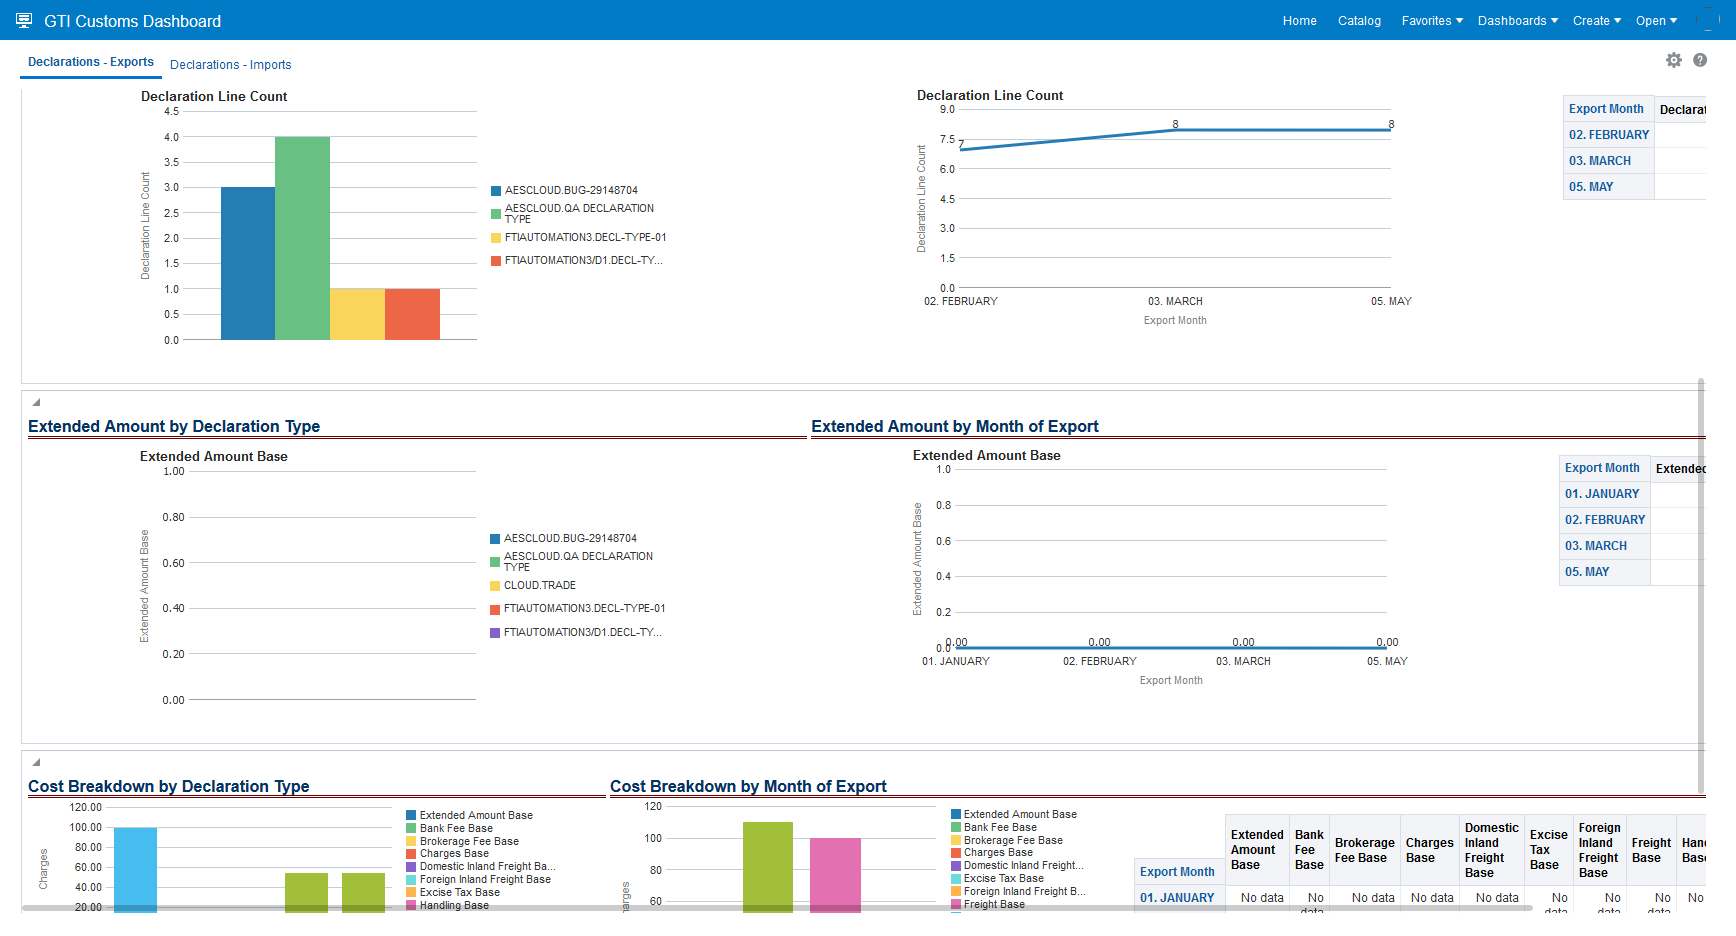
Task: Click the pink bar in Cost Breakdown by Month chart
Action: [x=835, y=874]
